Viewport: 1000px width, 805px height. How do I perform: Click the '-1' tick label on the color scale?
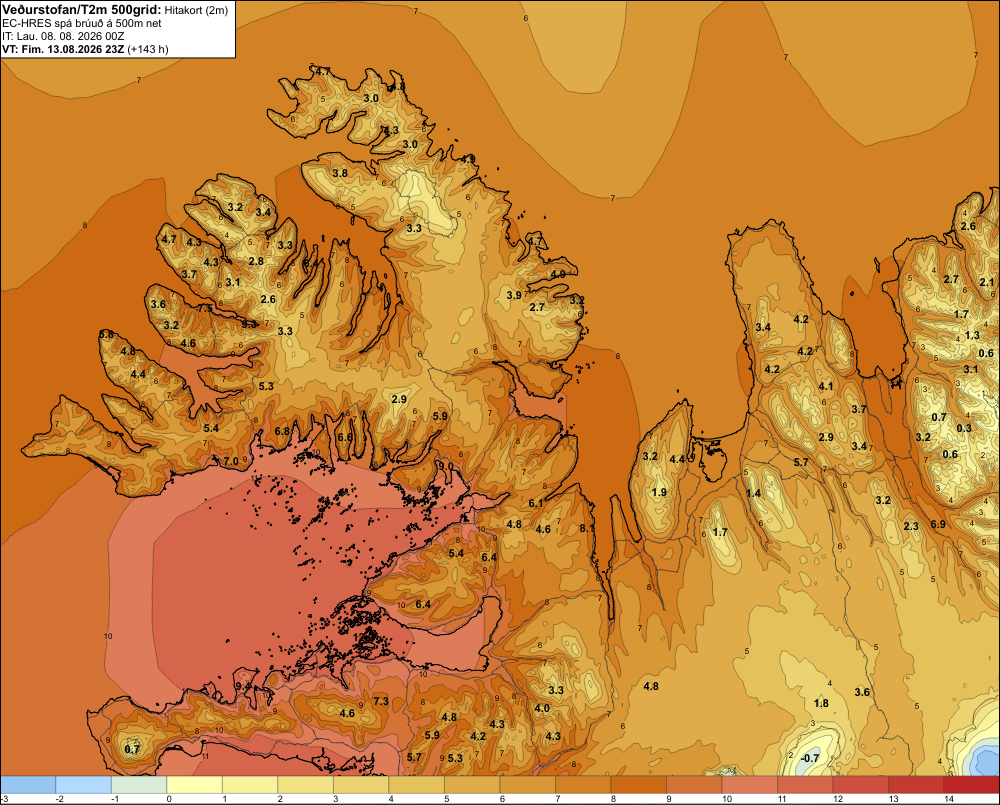[x=115, y=799]
